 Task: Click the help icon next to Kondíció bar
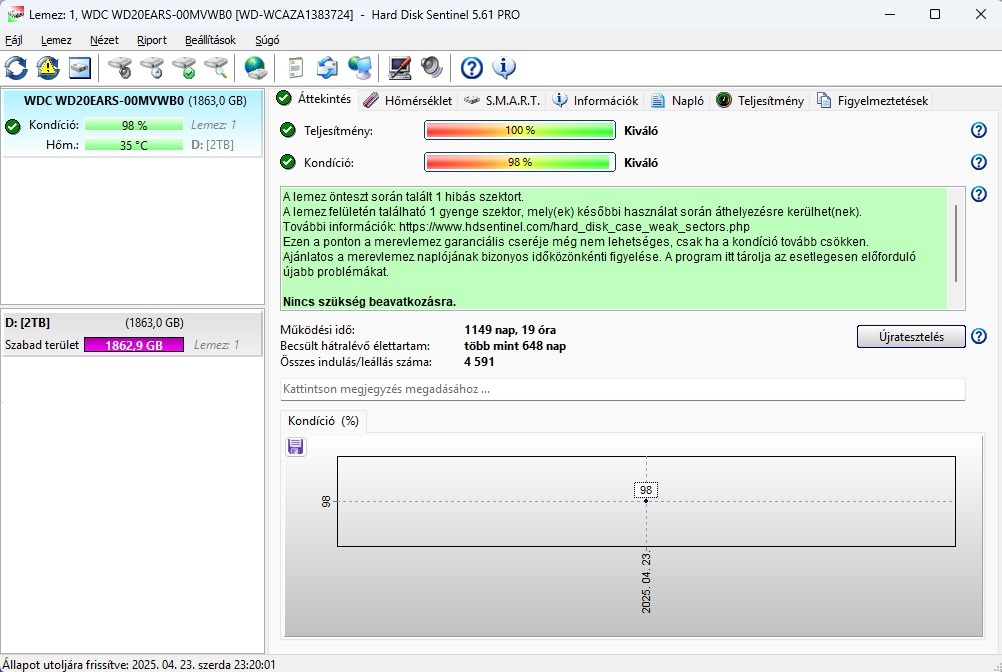[978, 162]
